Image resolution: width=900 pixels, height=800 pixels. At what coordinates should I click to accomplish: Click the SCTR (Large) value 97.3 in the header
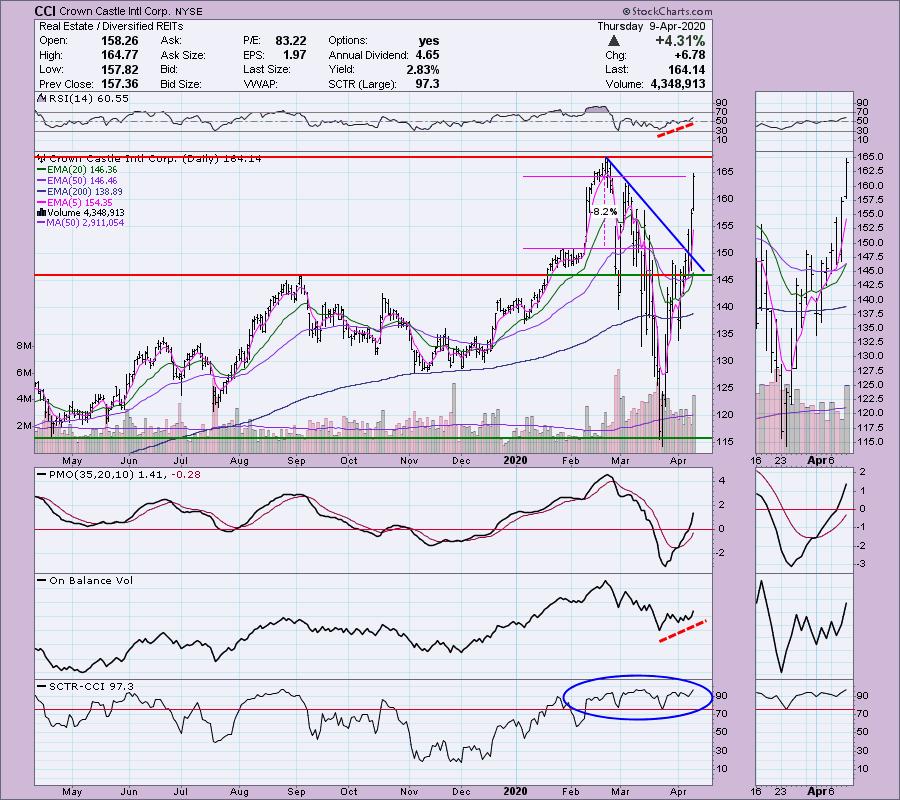(x=428, y=84)
